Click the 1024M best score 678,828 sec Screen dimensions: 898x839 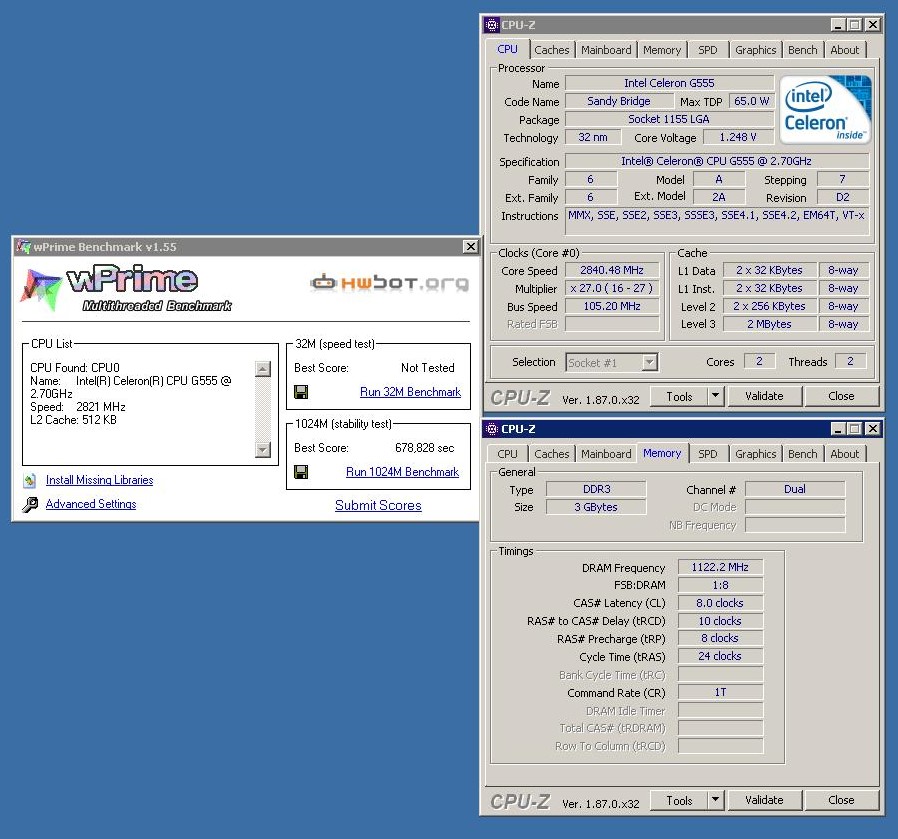(424, 448)
